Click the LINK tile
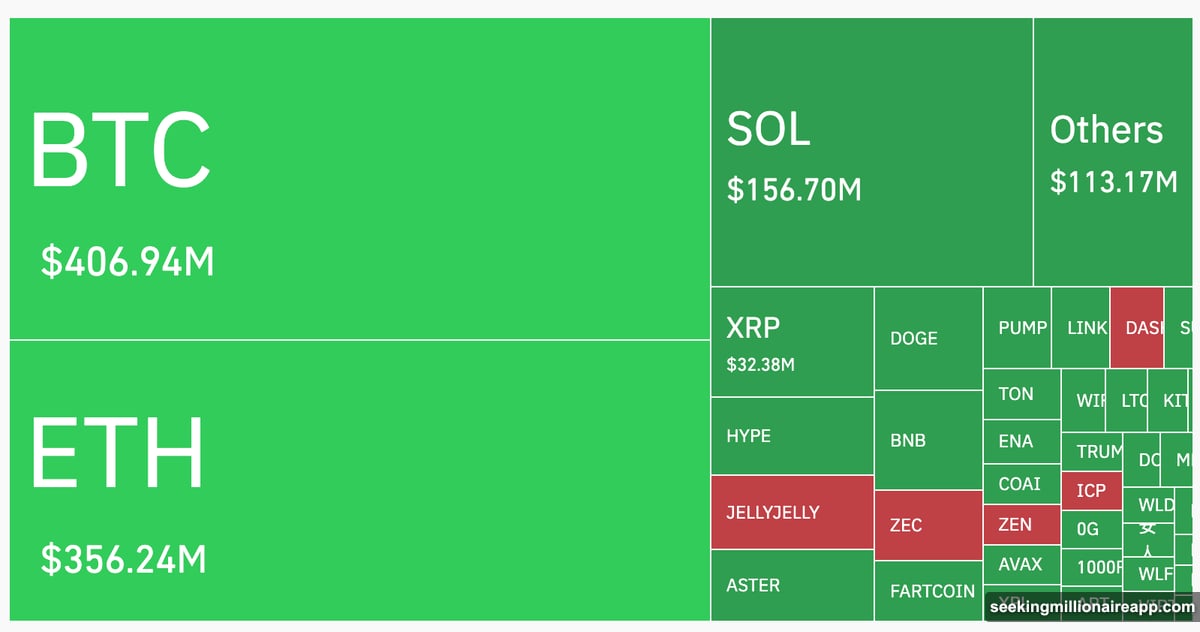 (1081, 328)
